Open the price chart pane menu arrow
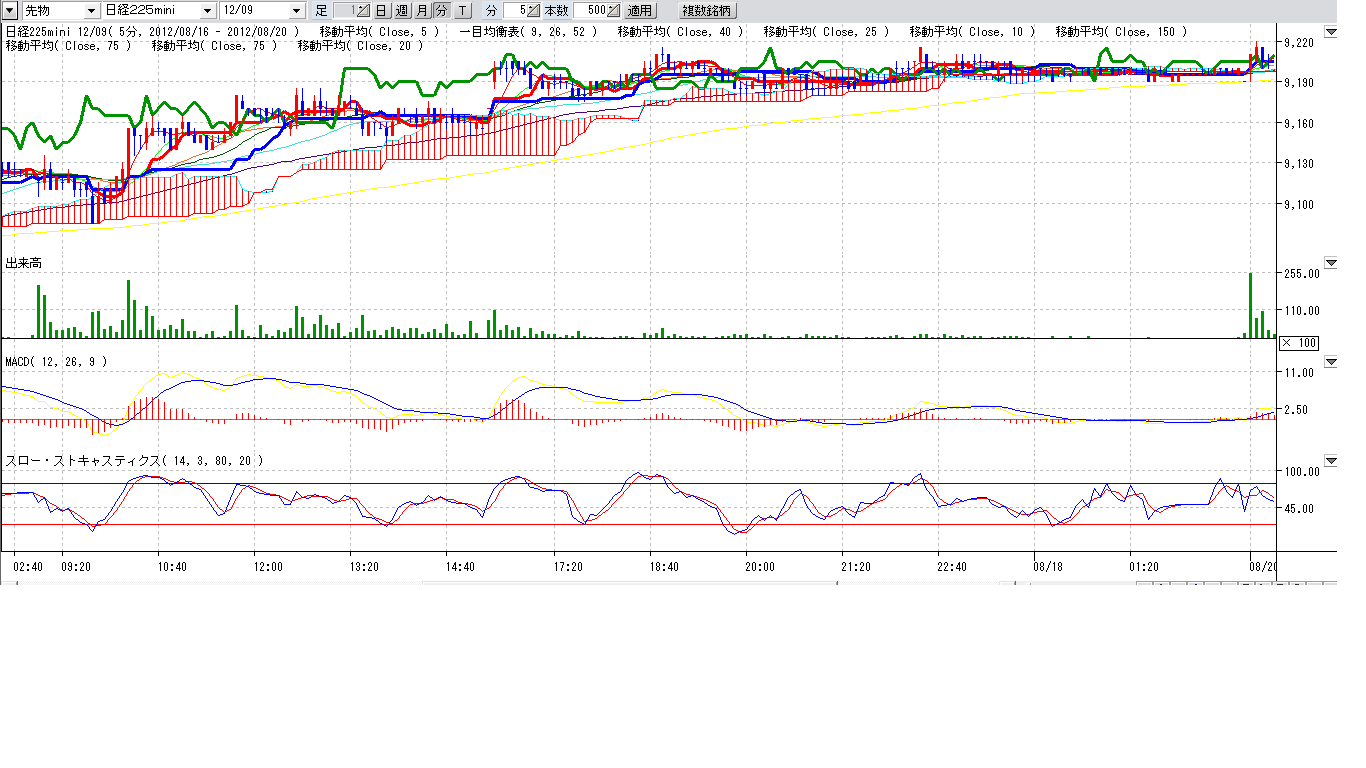Viewport: 1366px width, 768px height. pos(1330,32)
